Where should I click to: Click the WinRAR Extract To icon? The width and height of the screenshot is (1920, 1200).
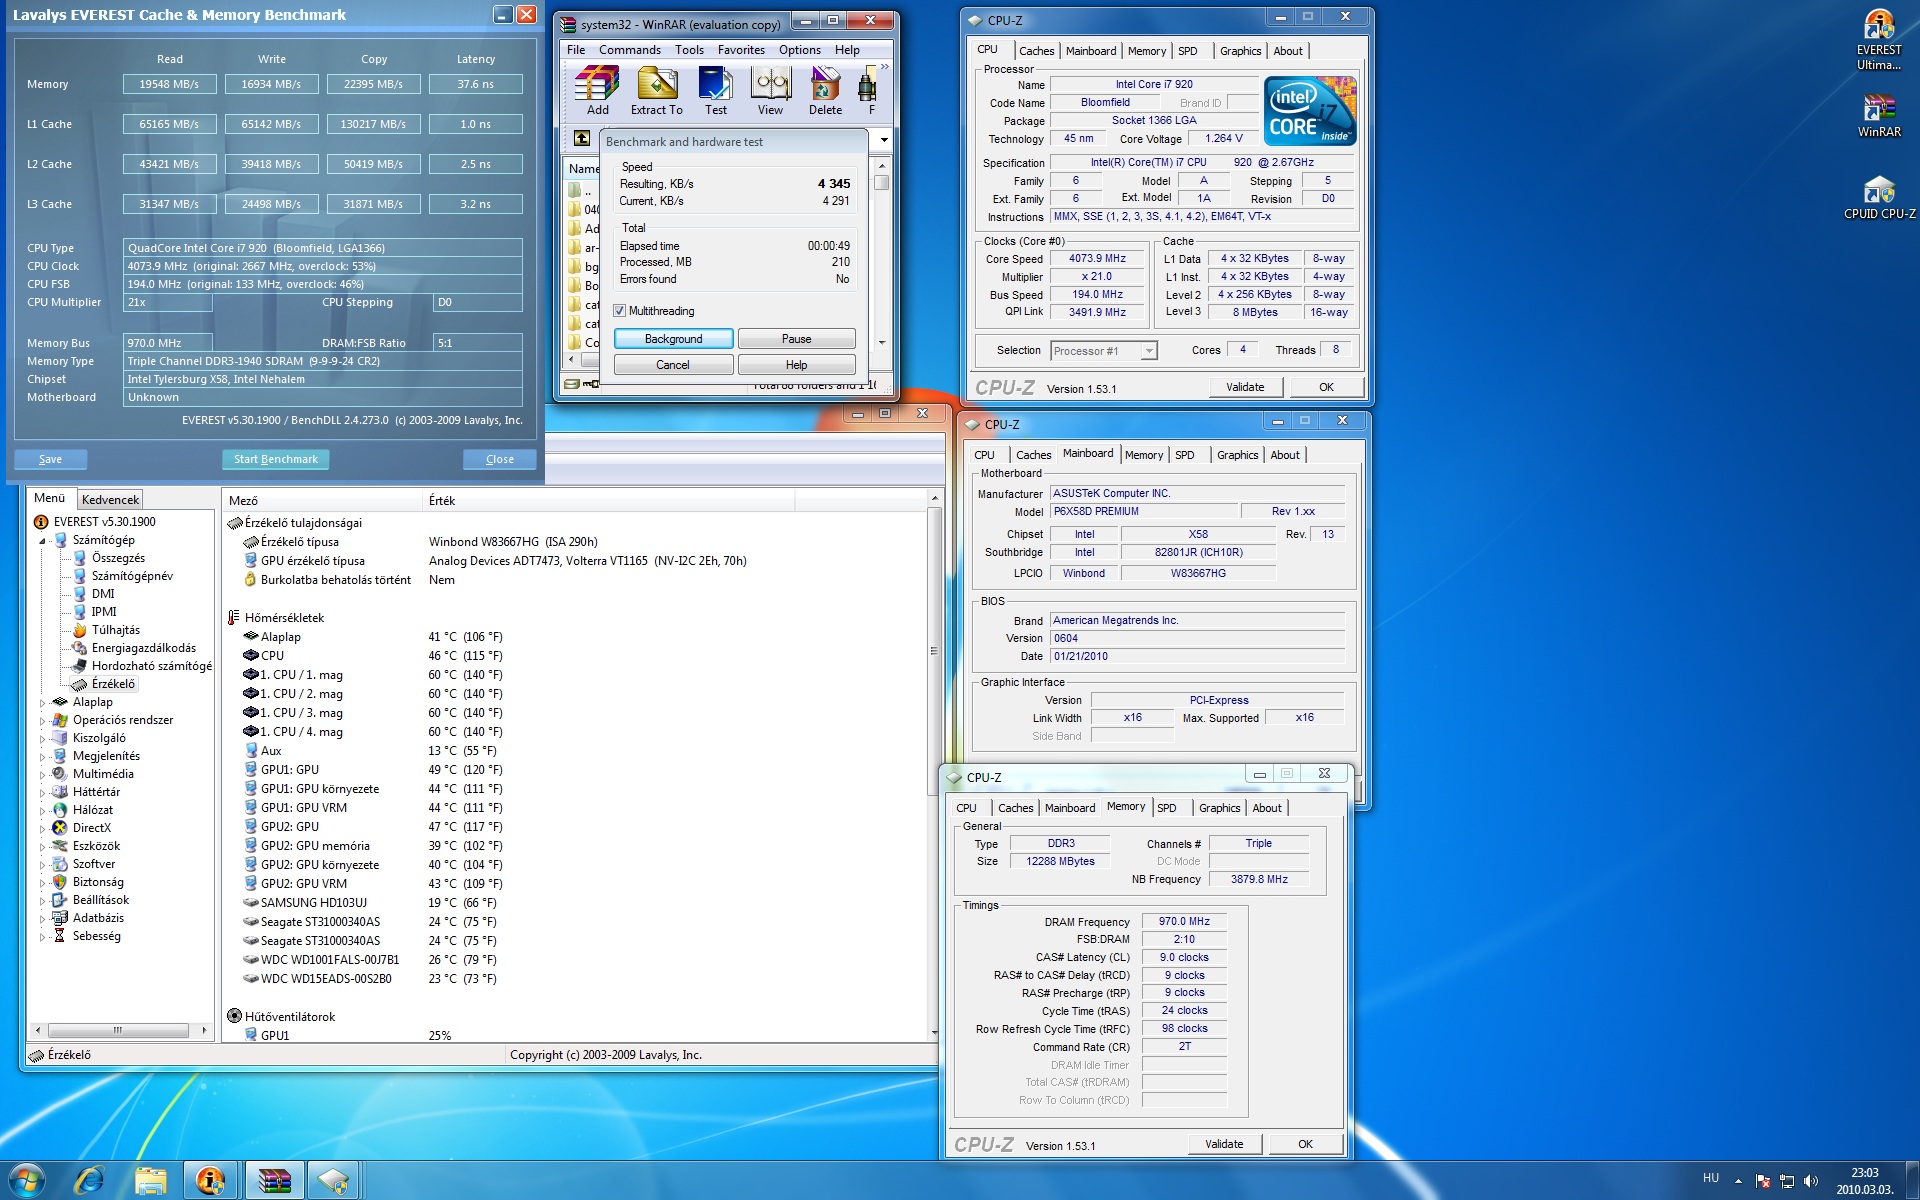(657, 91)
